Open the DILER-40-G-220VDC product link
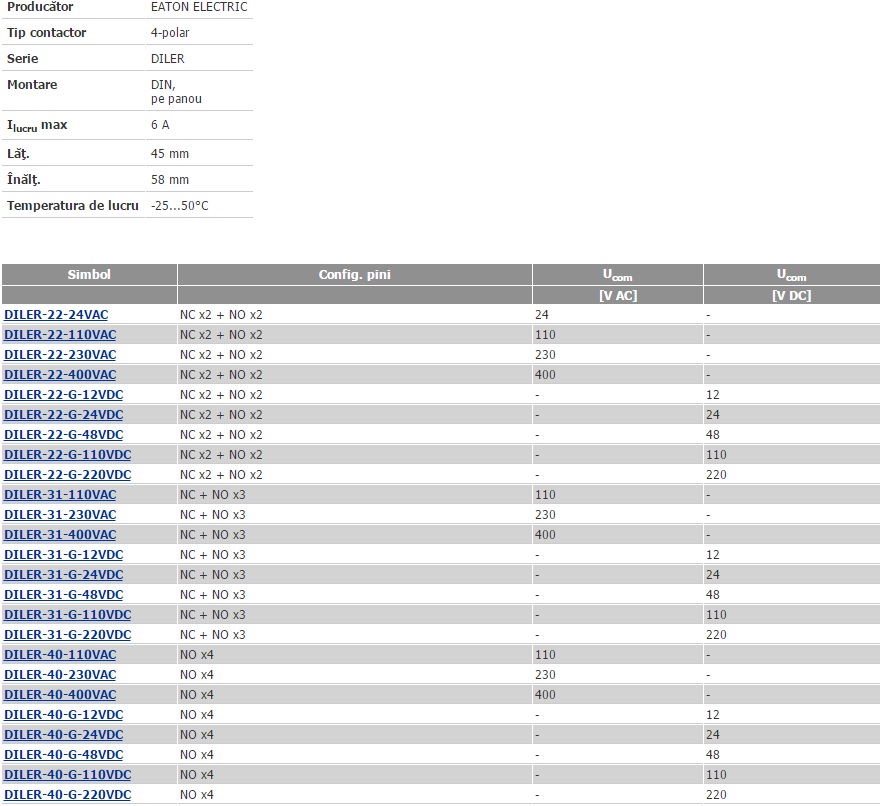The height and width of the screenshot is (806, 888). [x=67, y=795]
